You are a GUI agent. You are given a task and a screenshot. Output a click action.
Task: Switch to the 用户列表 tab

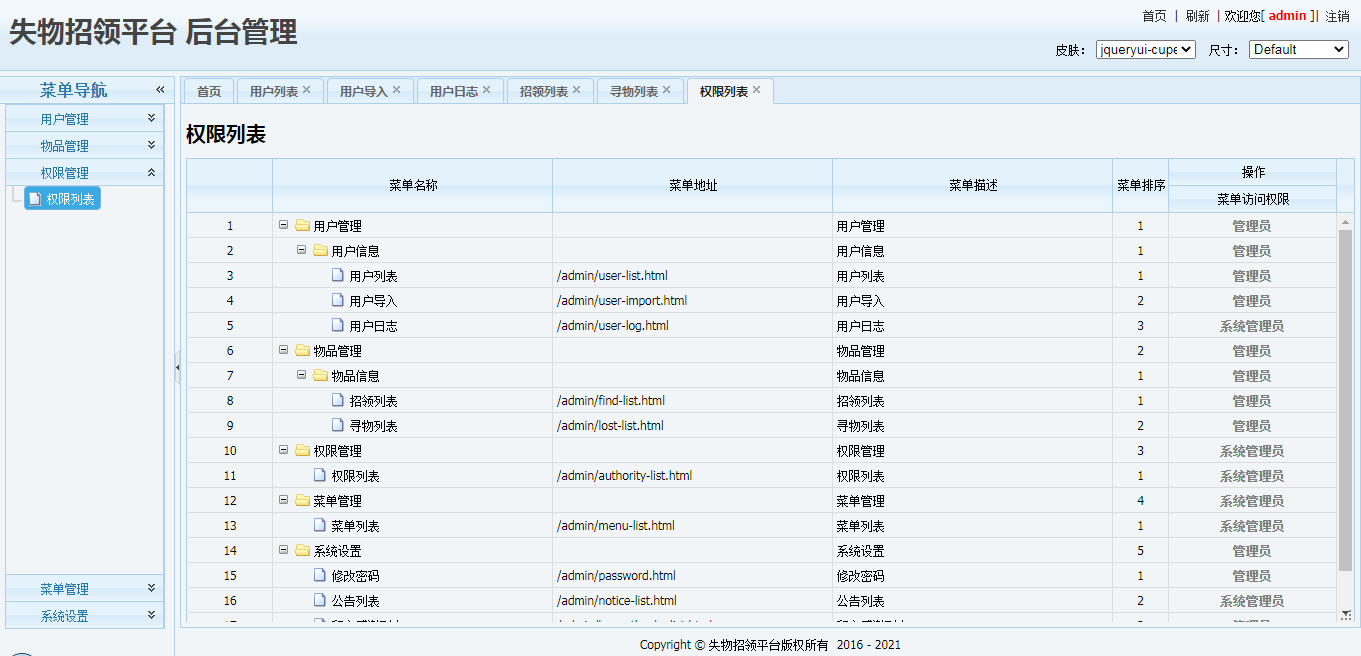(273, 91)
